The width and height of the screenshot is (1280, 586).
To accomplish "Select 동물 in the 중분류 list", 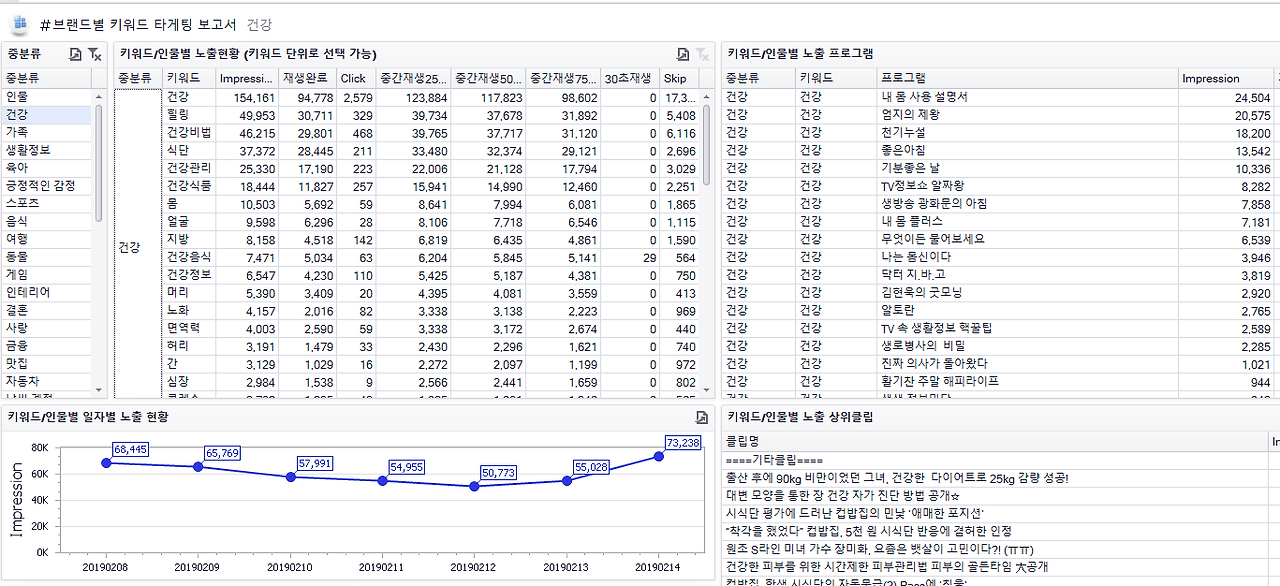I will tap(46, 257).
